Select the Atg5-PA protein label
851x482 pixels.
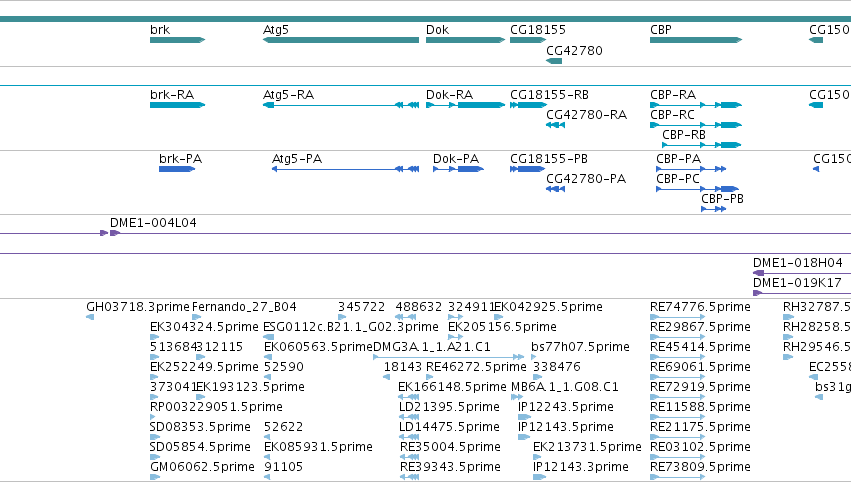pyautogui.click(x=297, y=158)
